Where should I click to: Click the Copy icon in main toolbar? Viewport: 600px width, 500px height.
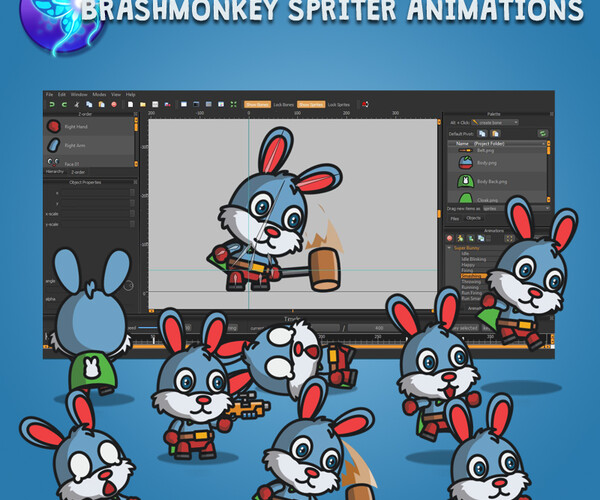89,104
